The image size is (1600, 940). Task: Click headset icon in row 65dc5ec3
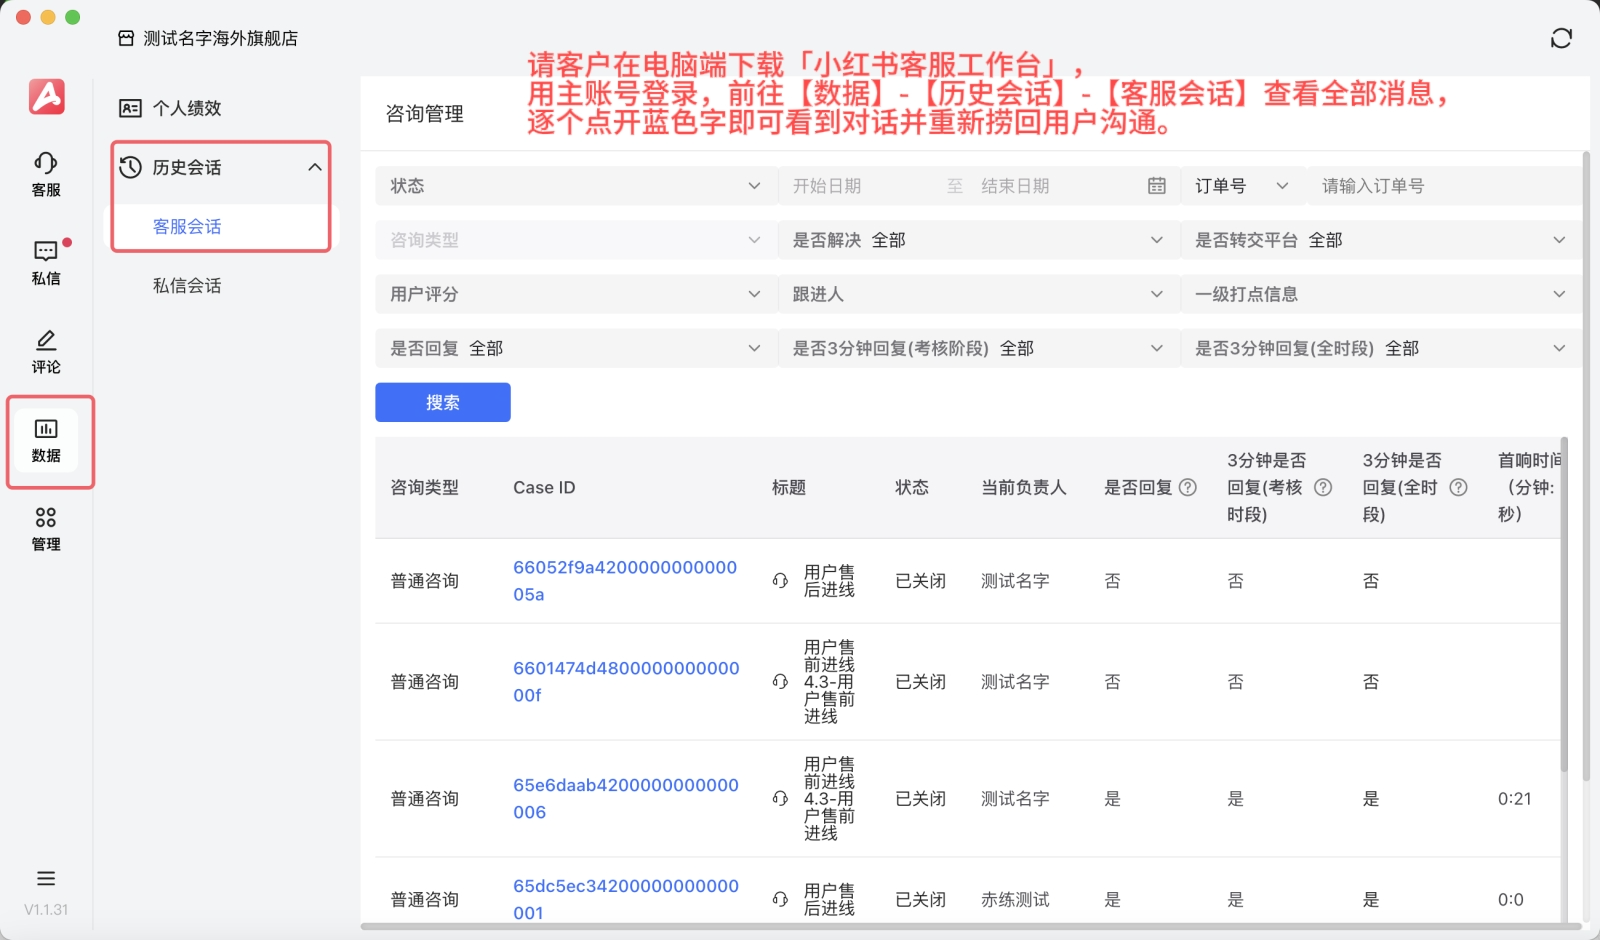coord(780,900)
